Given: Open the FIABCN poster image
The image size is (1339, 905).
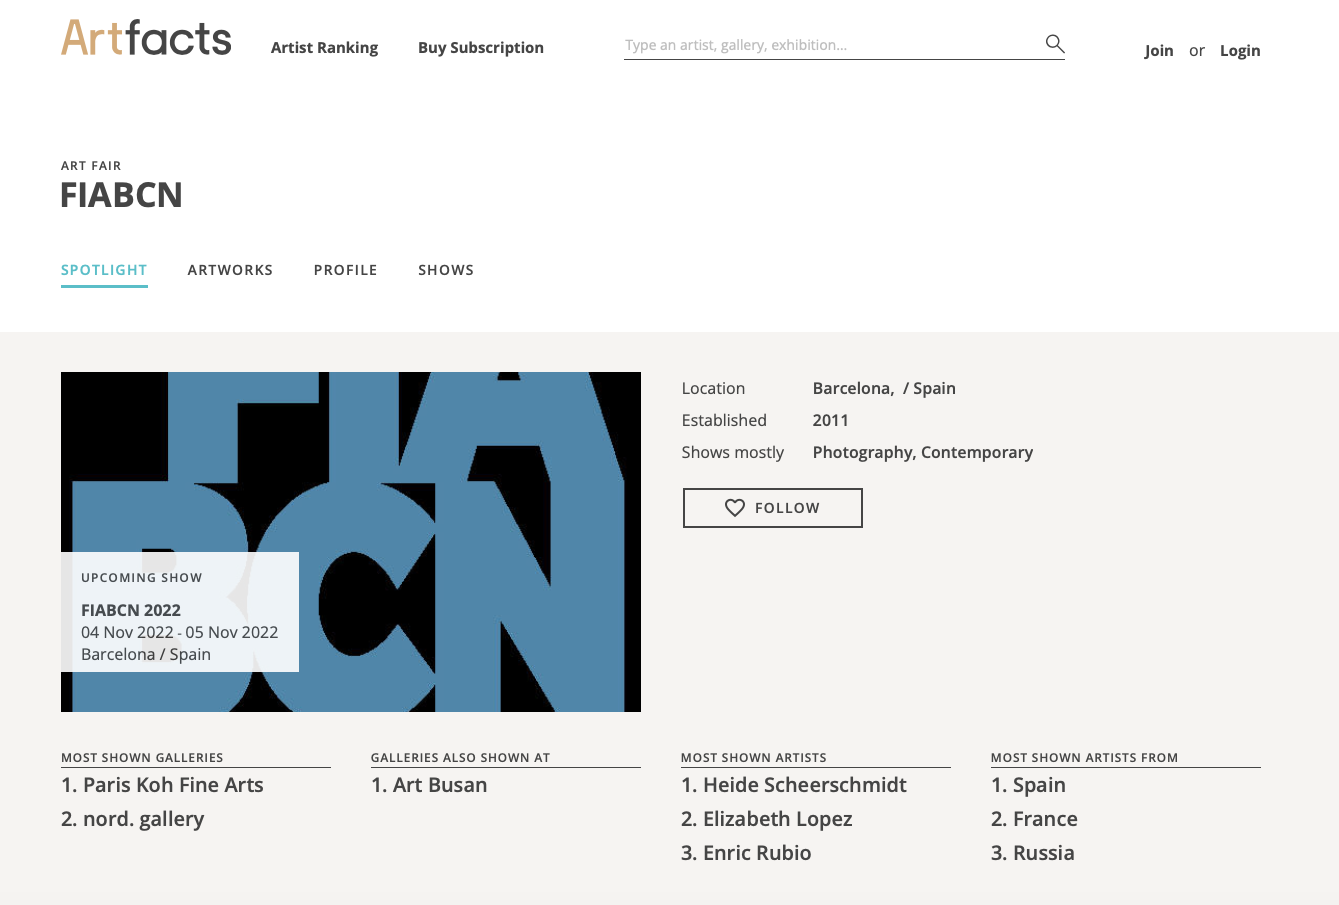Looking at the screenshot, I should coord(351,542).
